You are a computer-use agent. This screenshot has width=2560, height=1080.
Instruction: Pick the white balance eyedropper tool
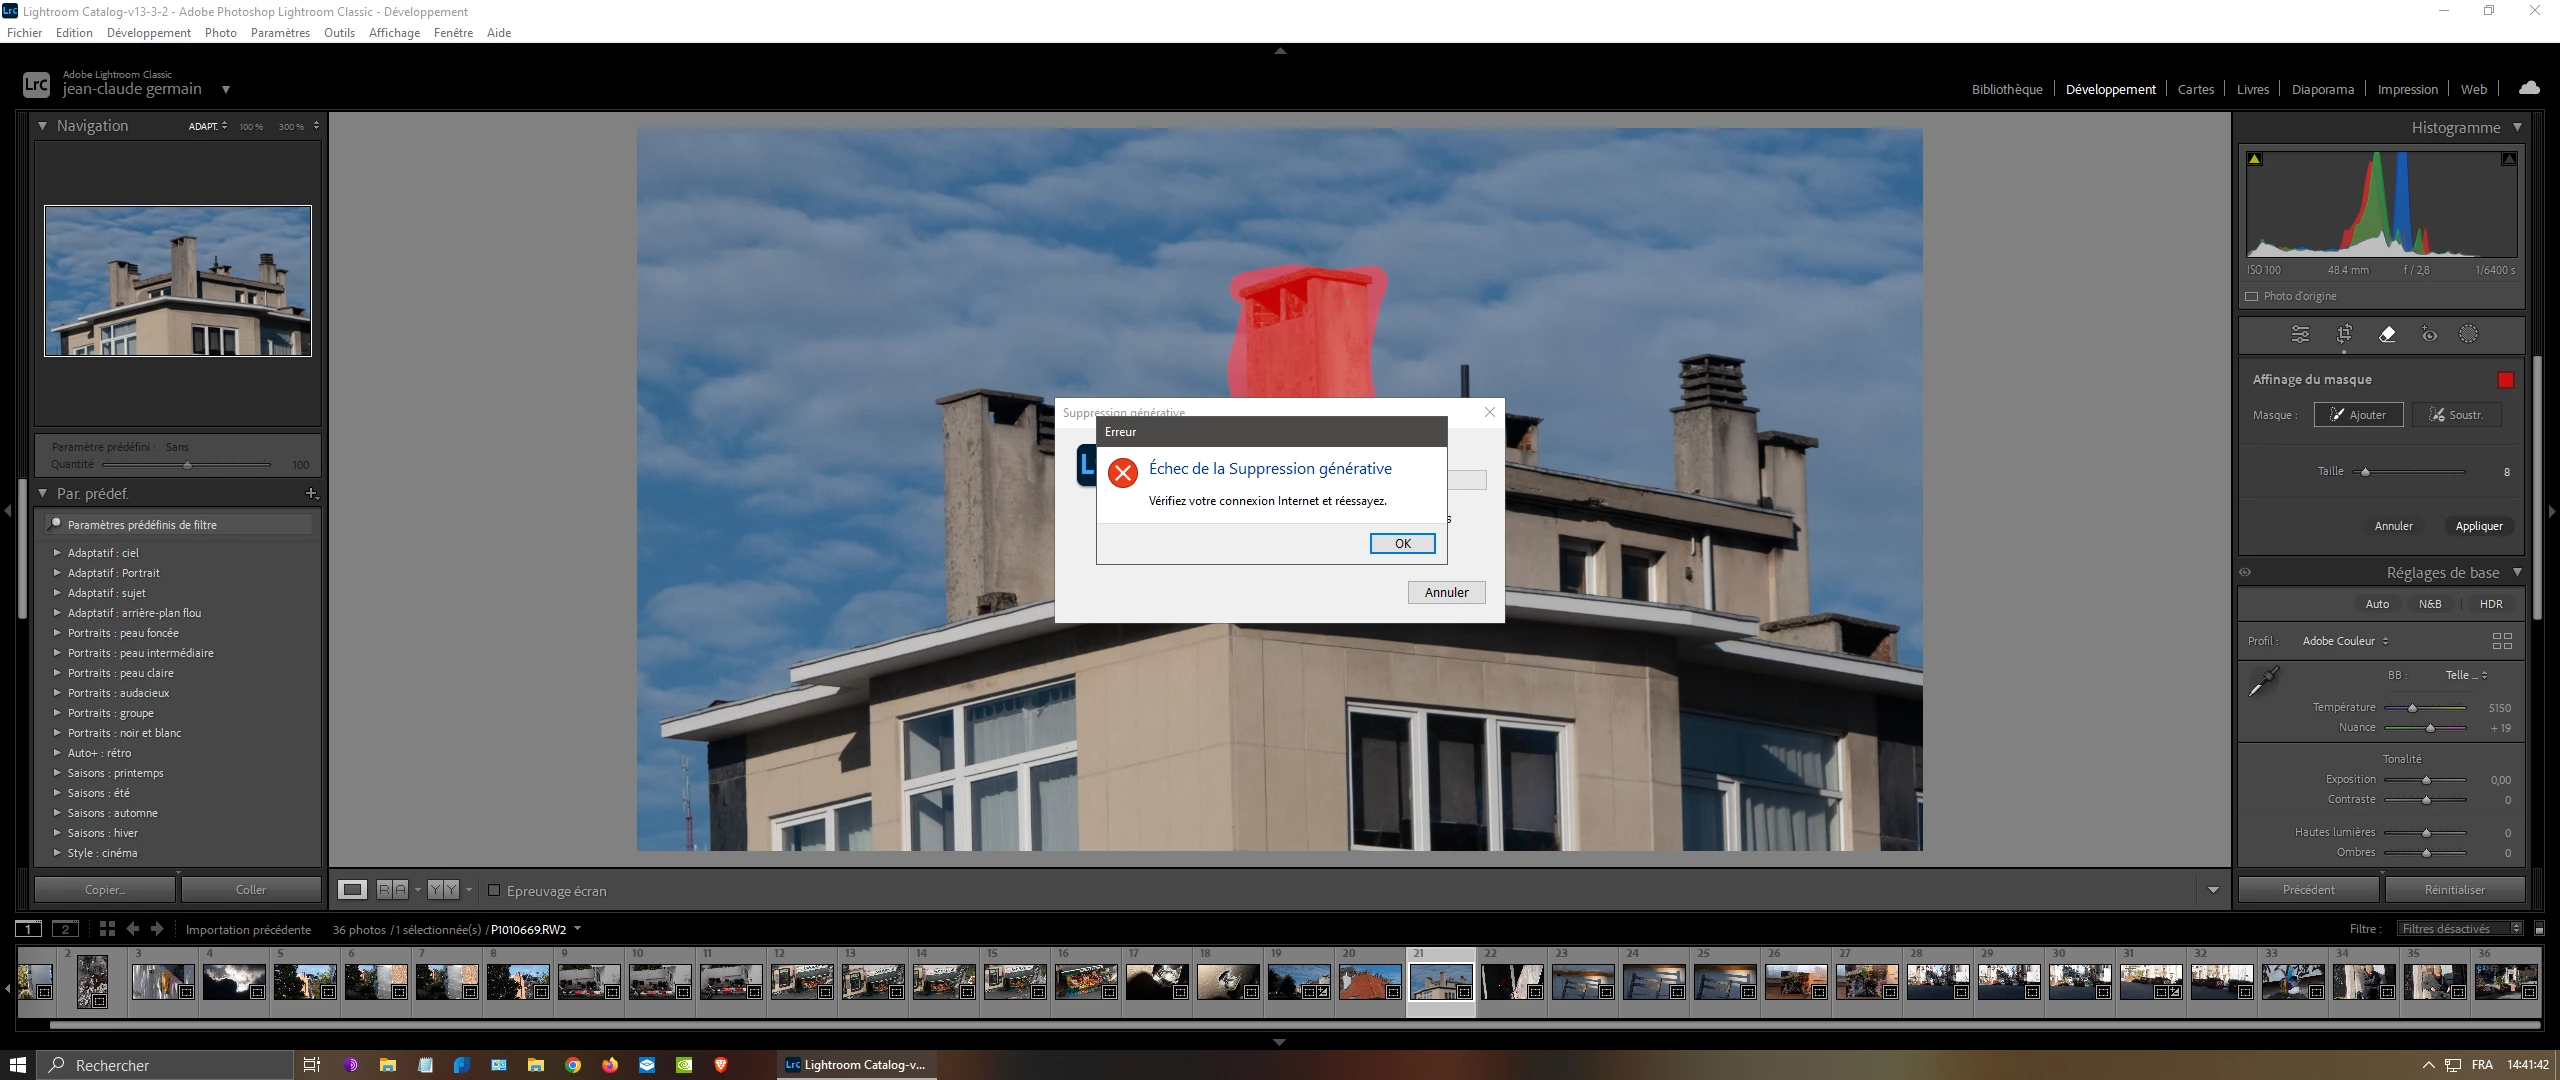[x=2263, y=682]
